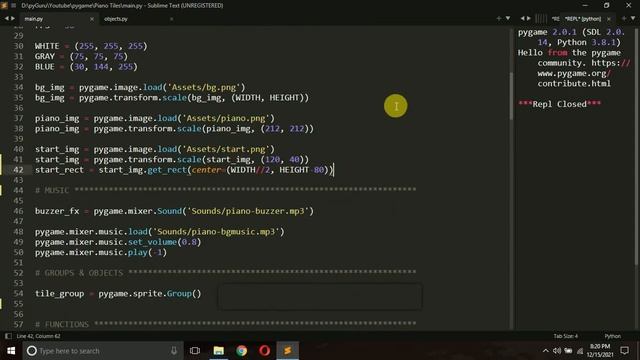The width and height of the screenshot is (640, 360).
Task: Activate the search microphone icon
Action: 174,351
